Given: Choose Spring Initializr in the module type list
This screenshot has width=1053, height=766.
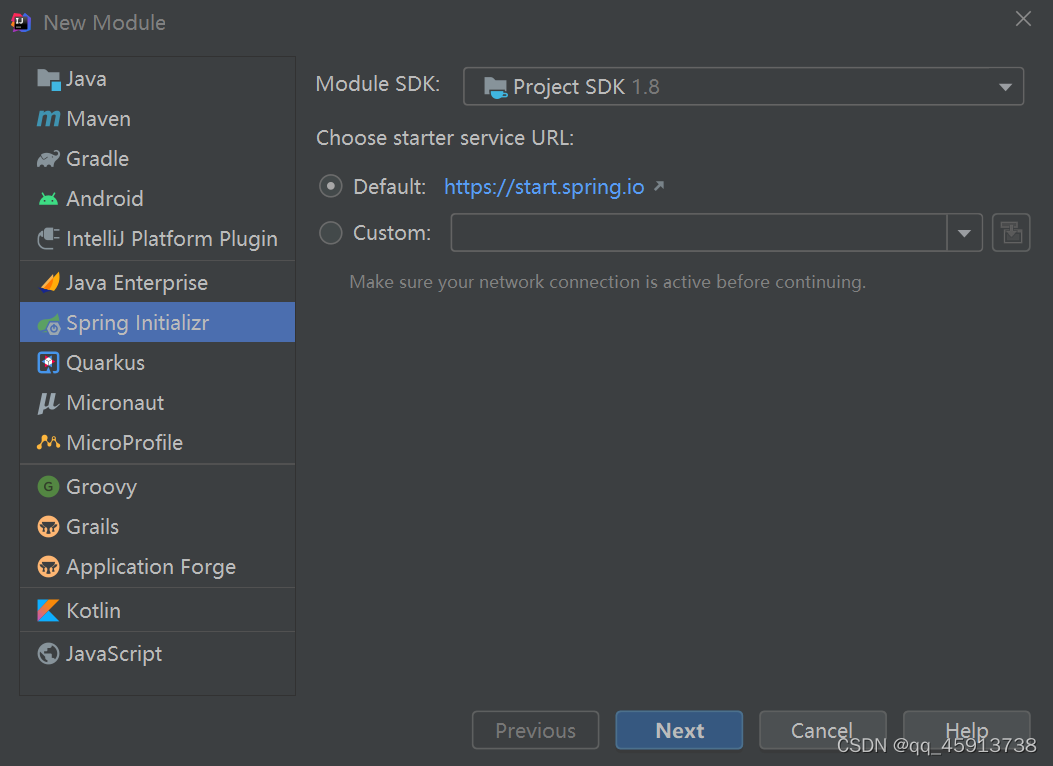Looking at the screenshot, I should [157, 322].
